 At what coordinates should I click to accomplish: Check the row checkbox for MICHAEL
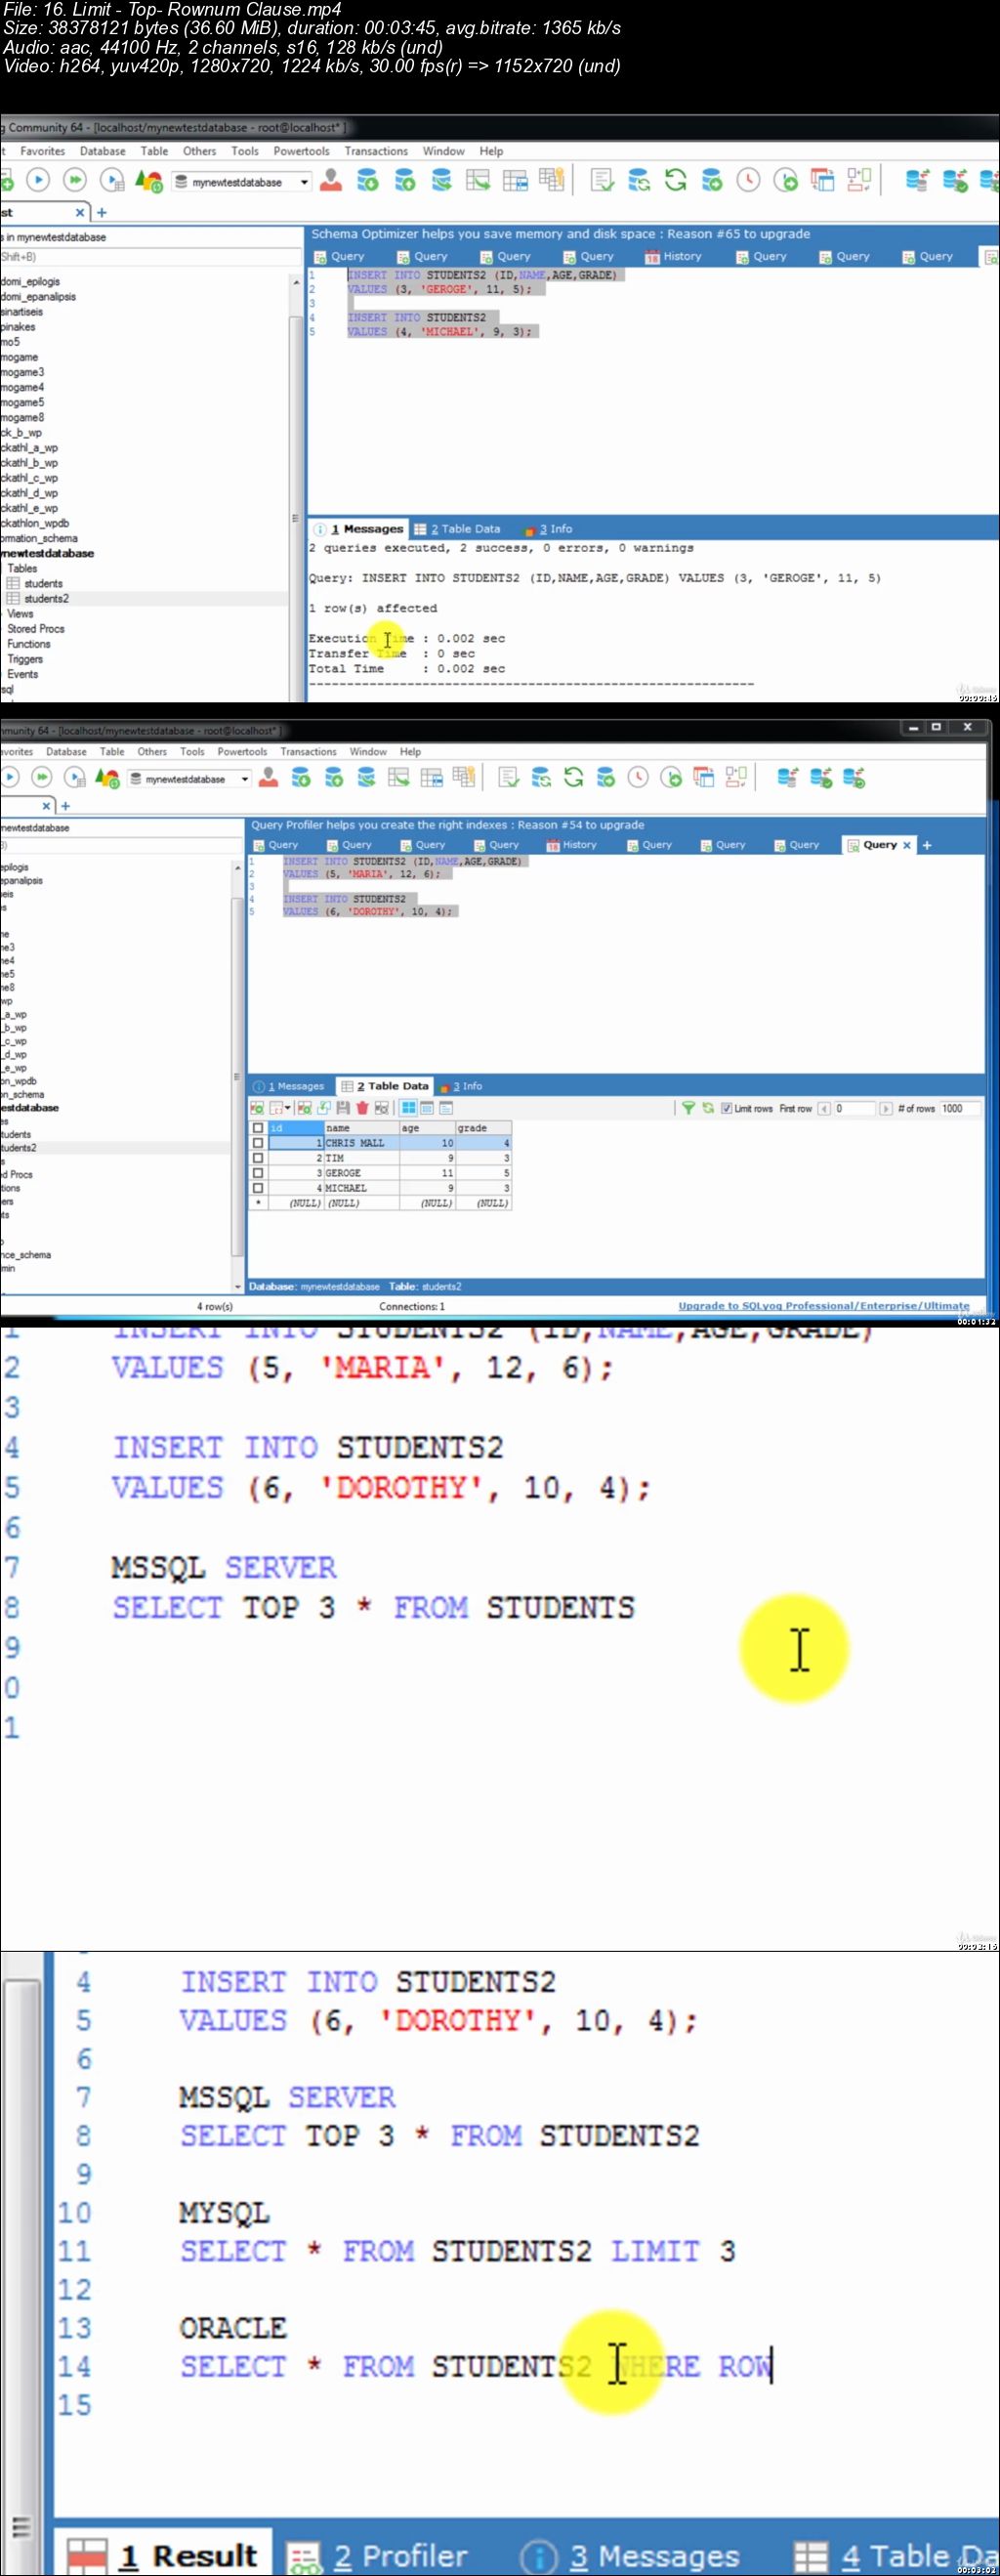point(258,1187)
